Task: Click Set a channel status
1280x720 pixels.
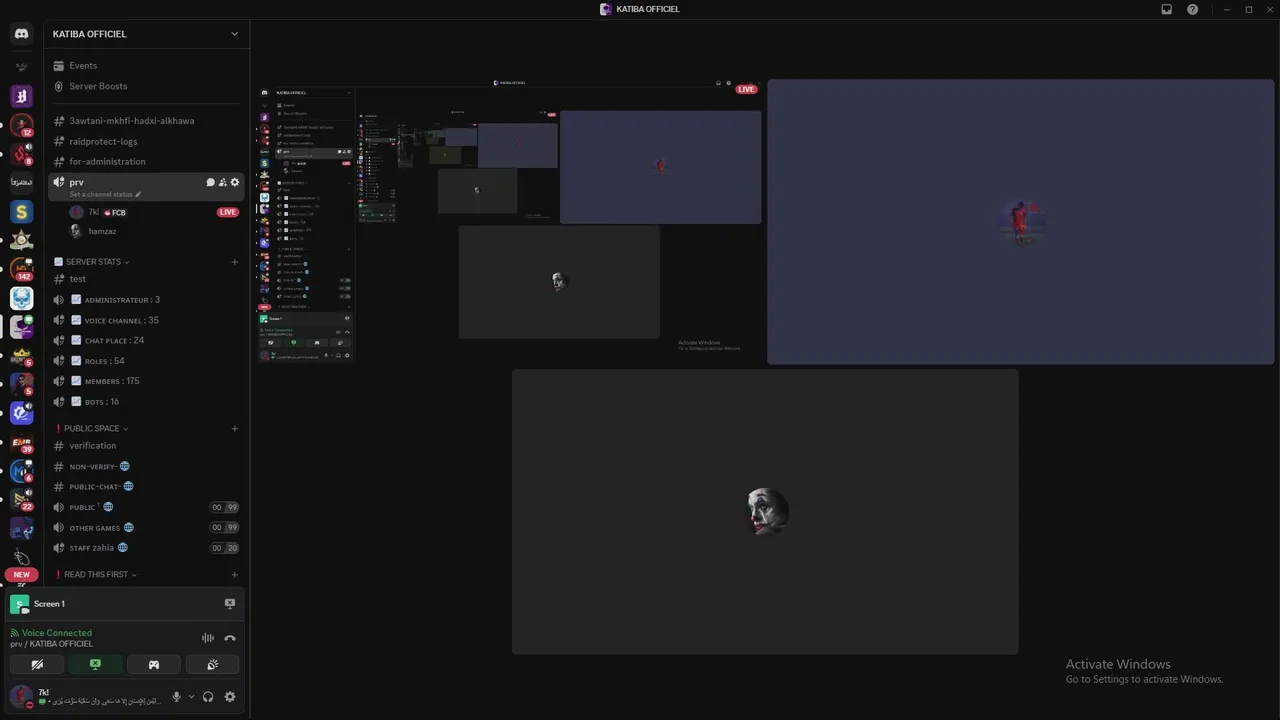Action: tap(101, 194)
